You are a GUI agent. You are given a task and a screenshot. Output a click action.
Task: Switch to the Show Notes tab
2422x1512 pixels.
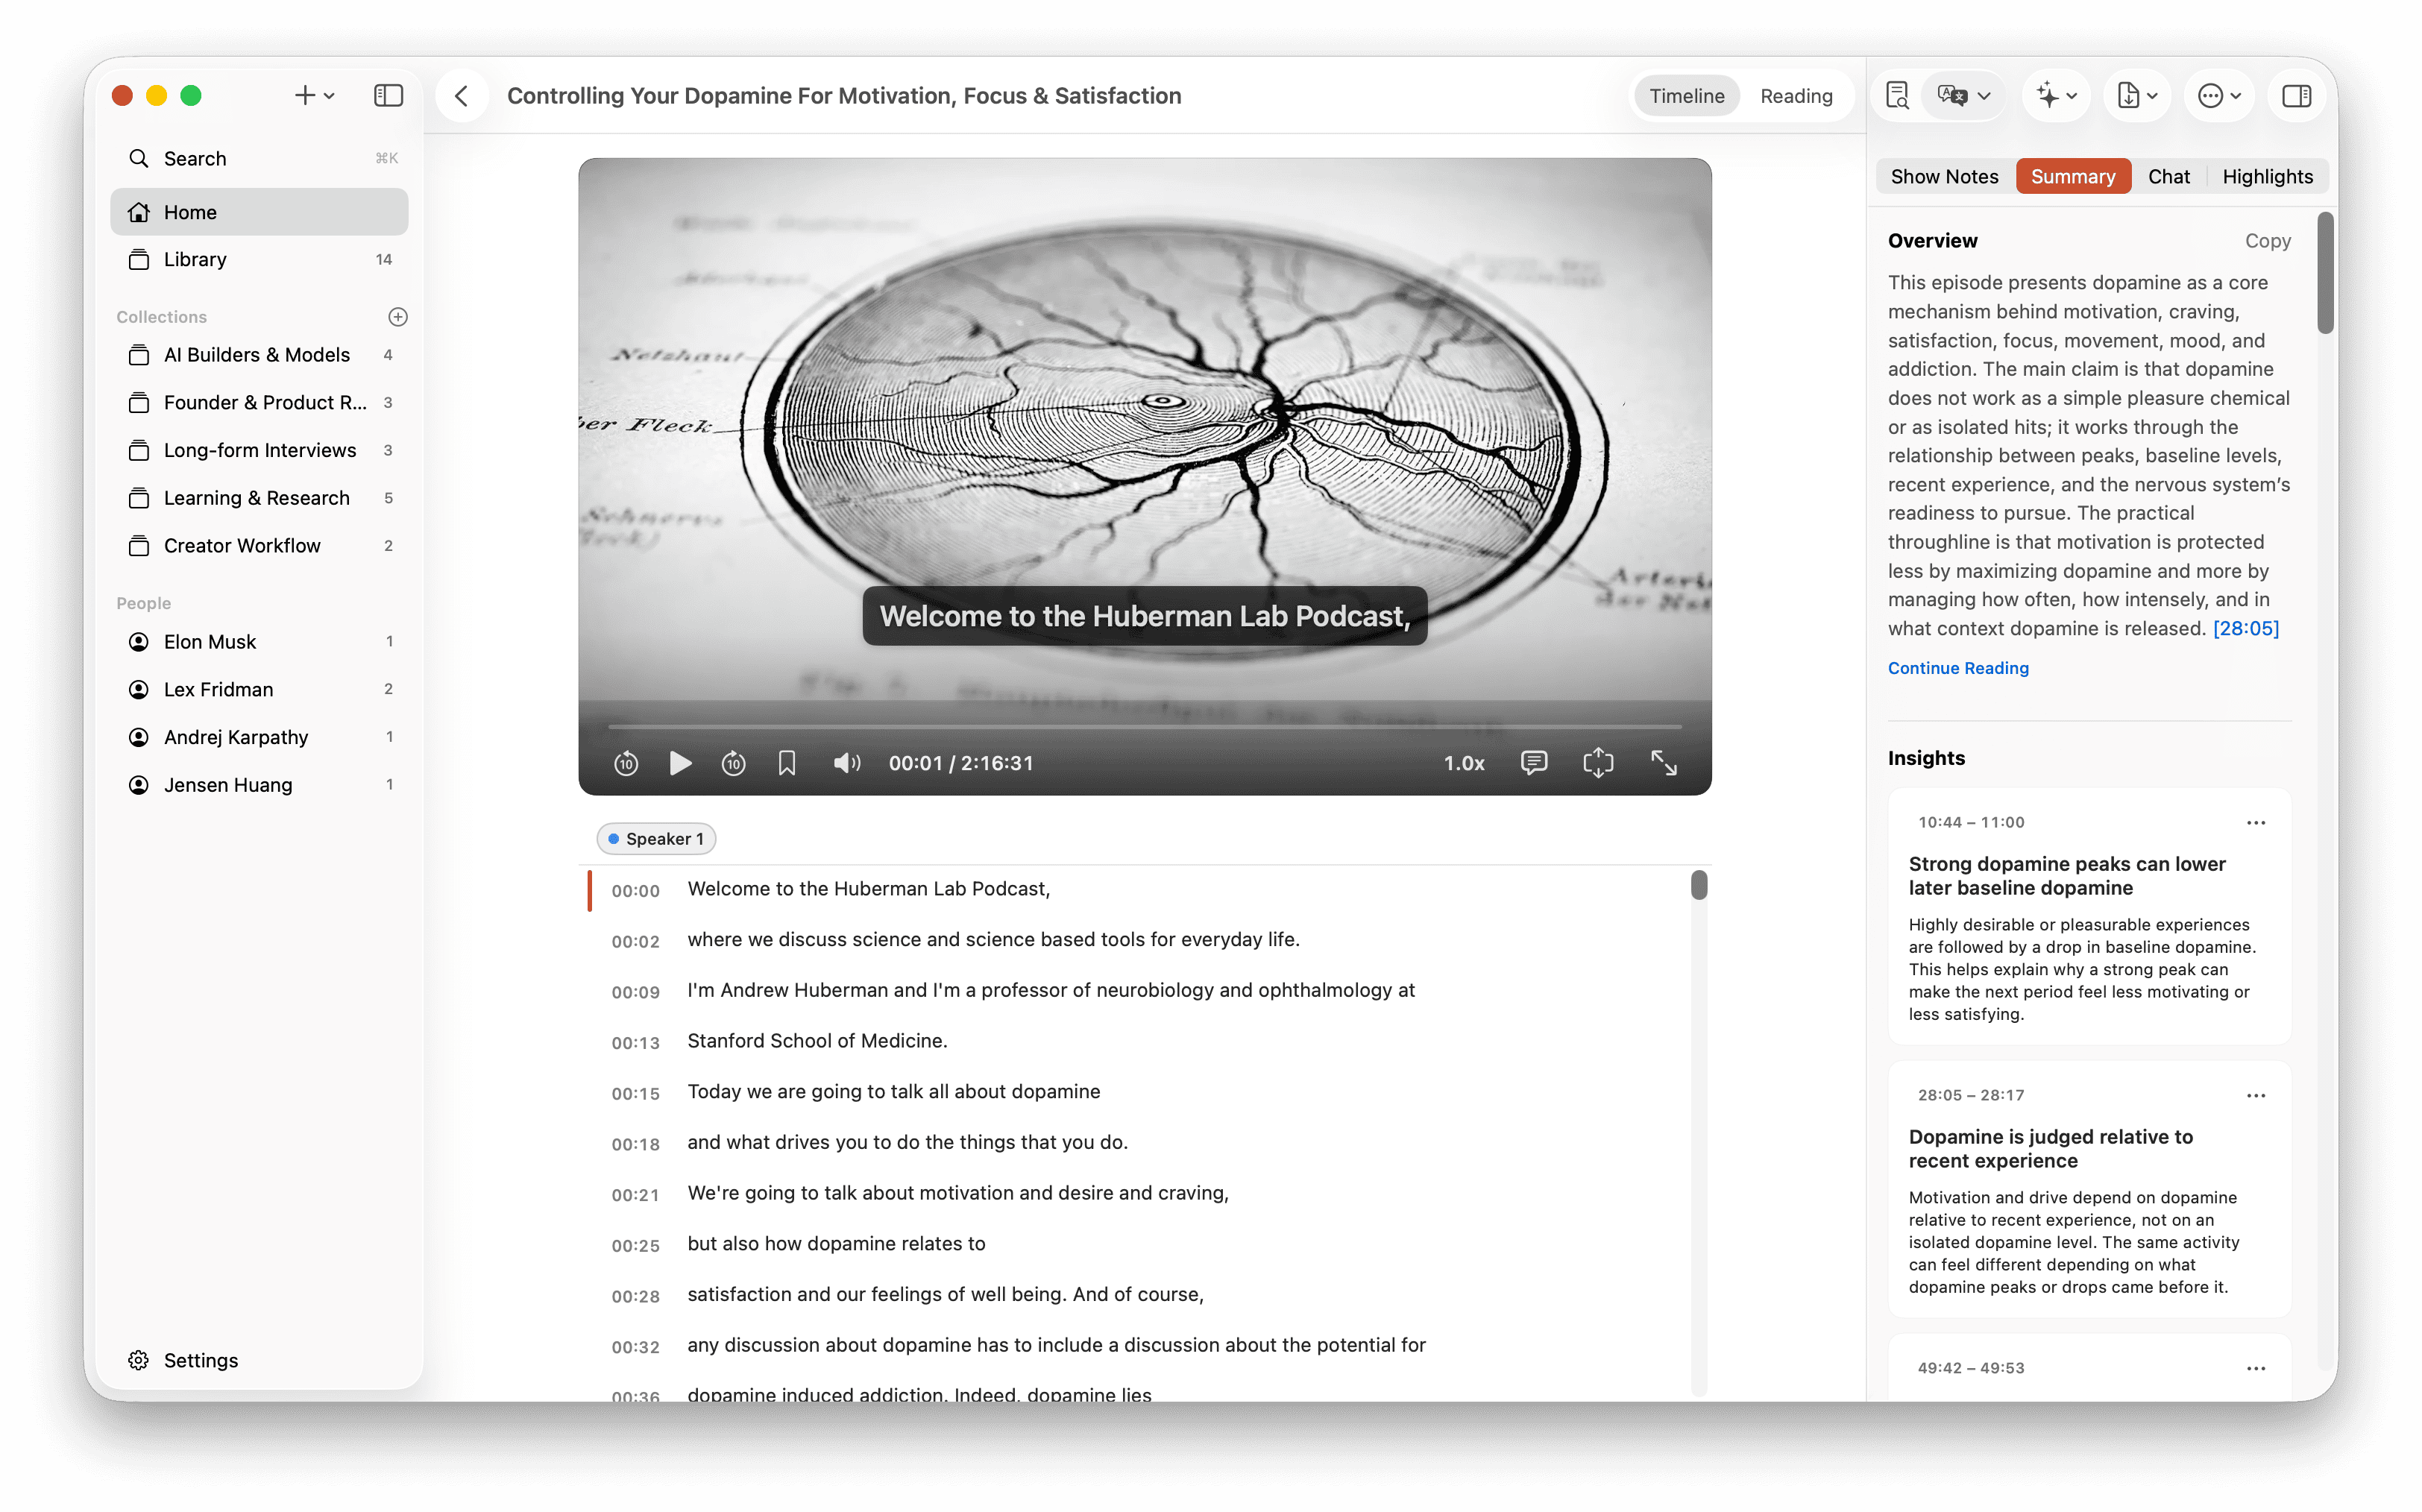coord(1944,176)
